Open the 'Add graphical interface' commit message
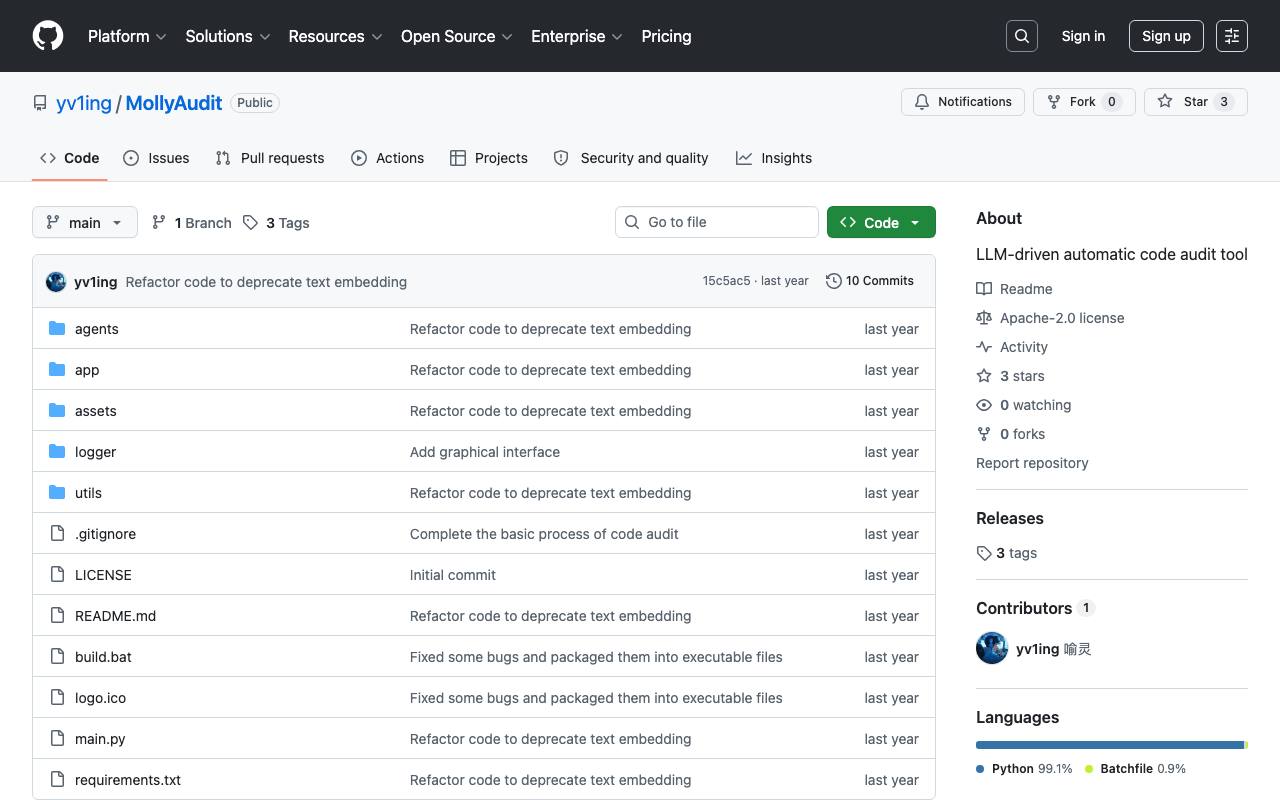 pos(485,452)
